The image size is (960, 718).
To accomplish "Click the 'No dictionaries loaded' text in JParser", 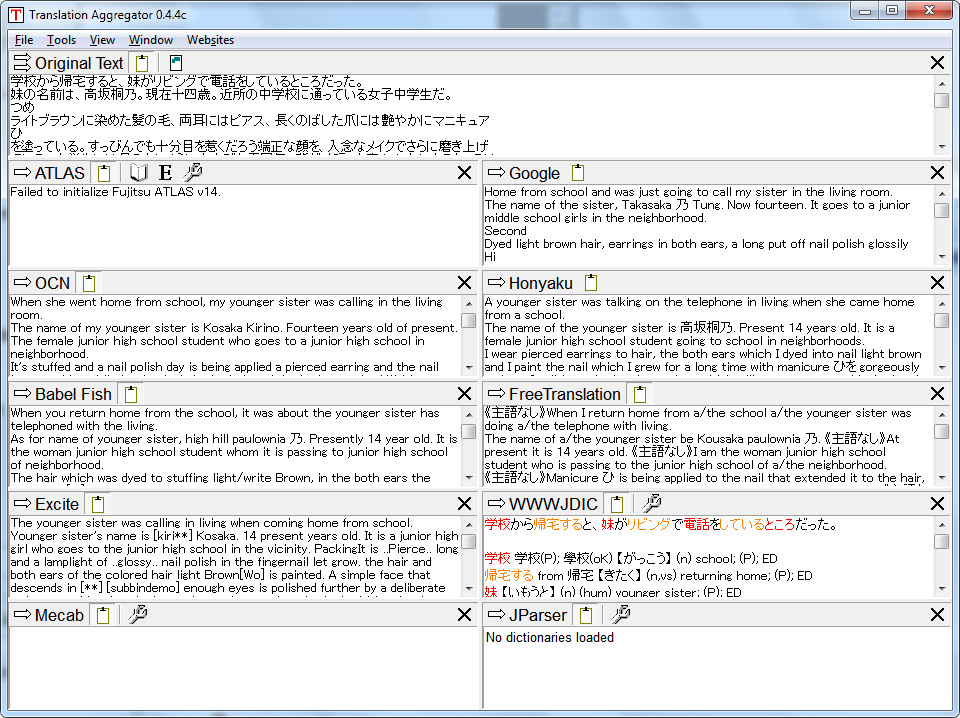I will [549, 638].
